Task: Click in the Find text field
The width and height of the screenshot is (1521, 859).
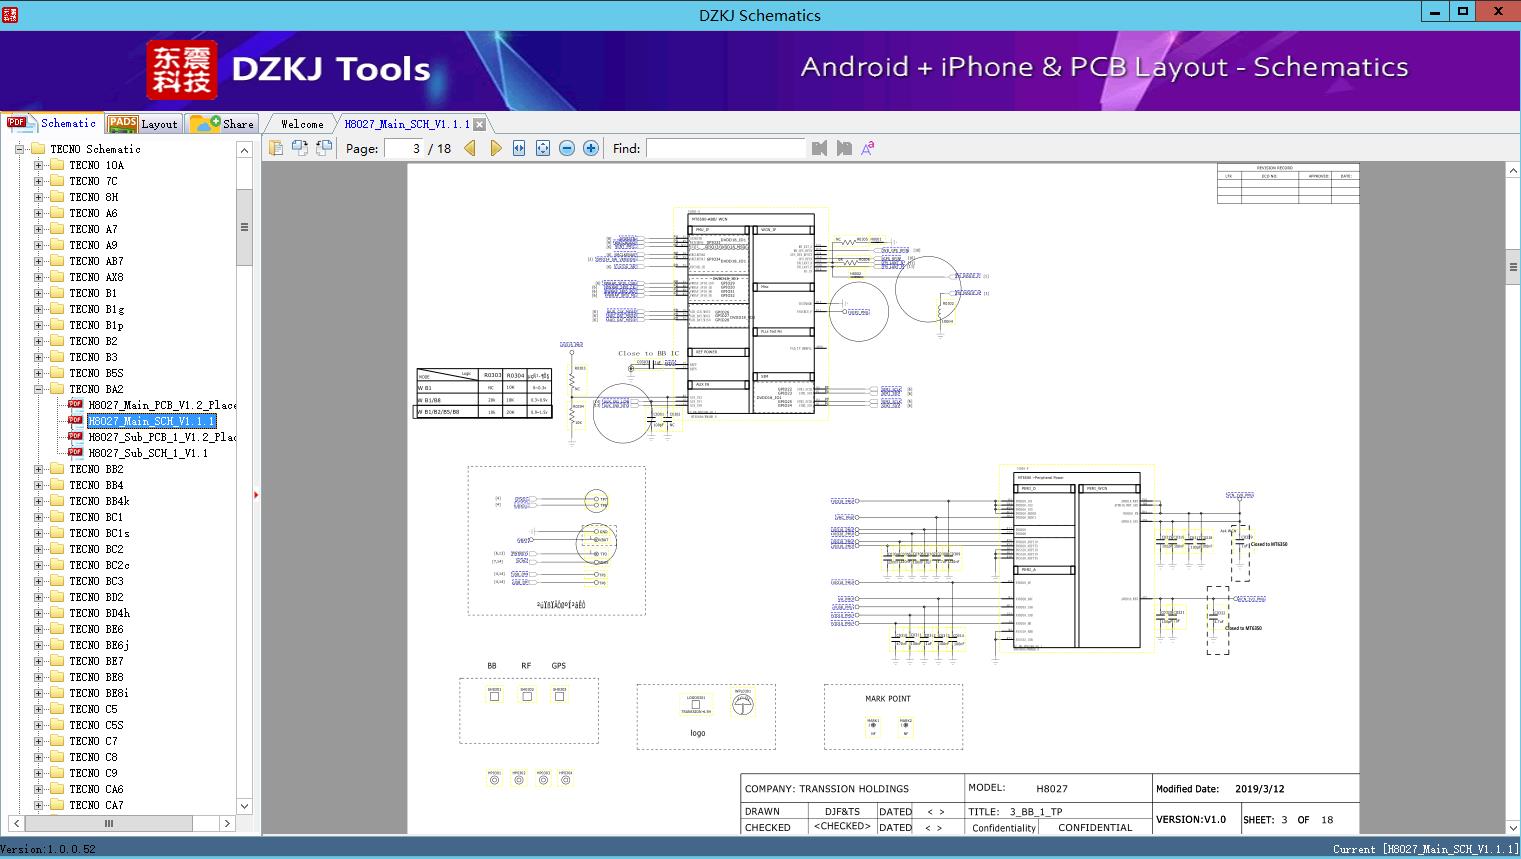Action: coord(725,148)
